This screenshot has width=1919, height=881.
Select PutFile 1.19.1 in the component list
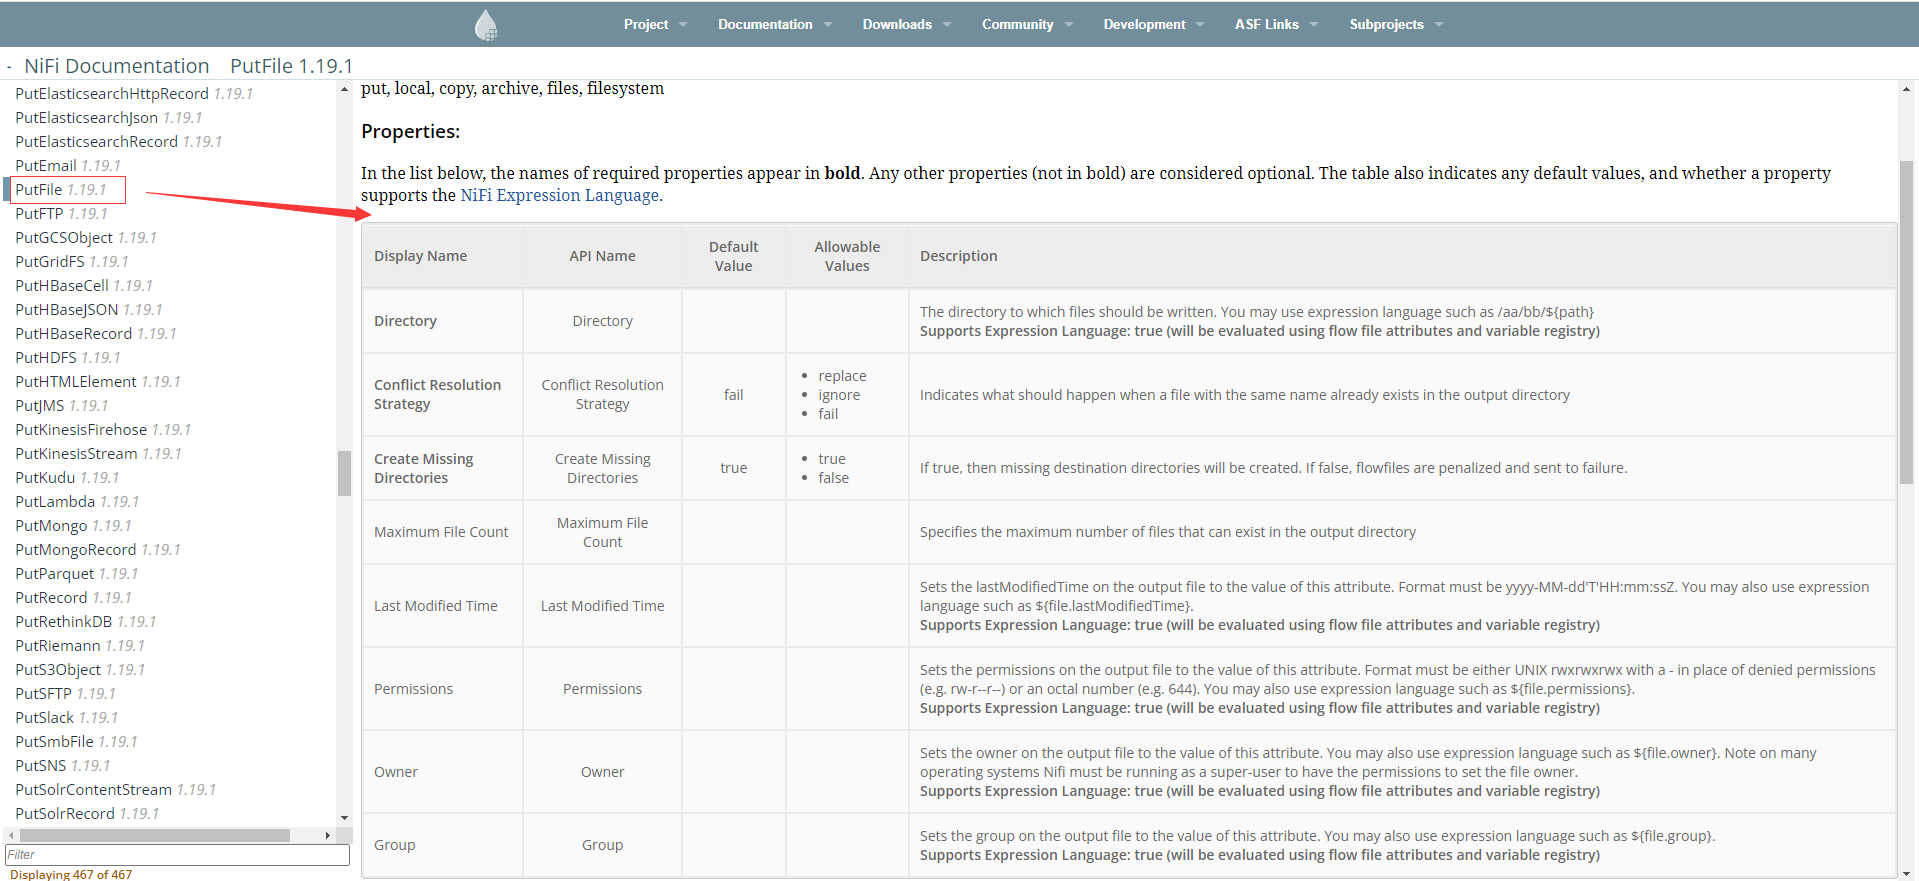[61, 190]
